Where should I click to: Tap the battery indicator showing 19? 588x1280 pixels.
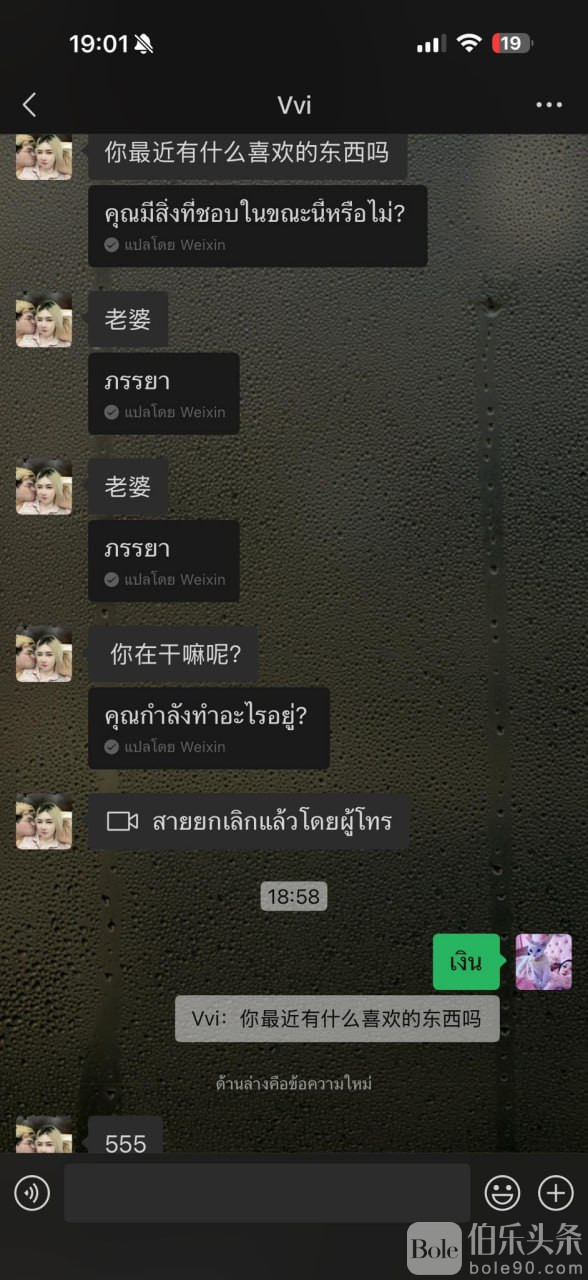click(512, 43)
